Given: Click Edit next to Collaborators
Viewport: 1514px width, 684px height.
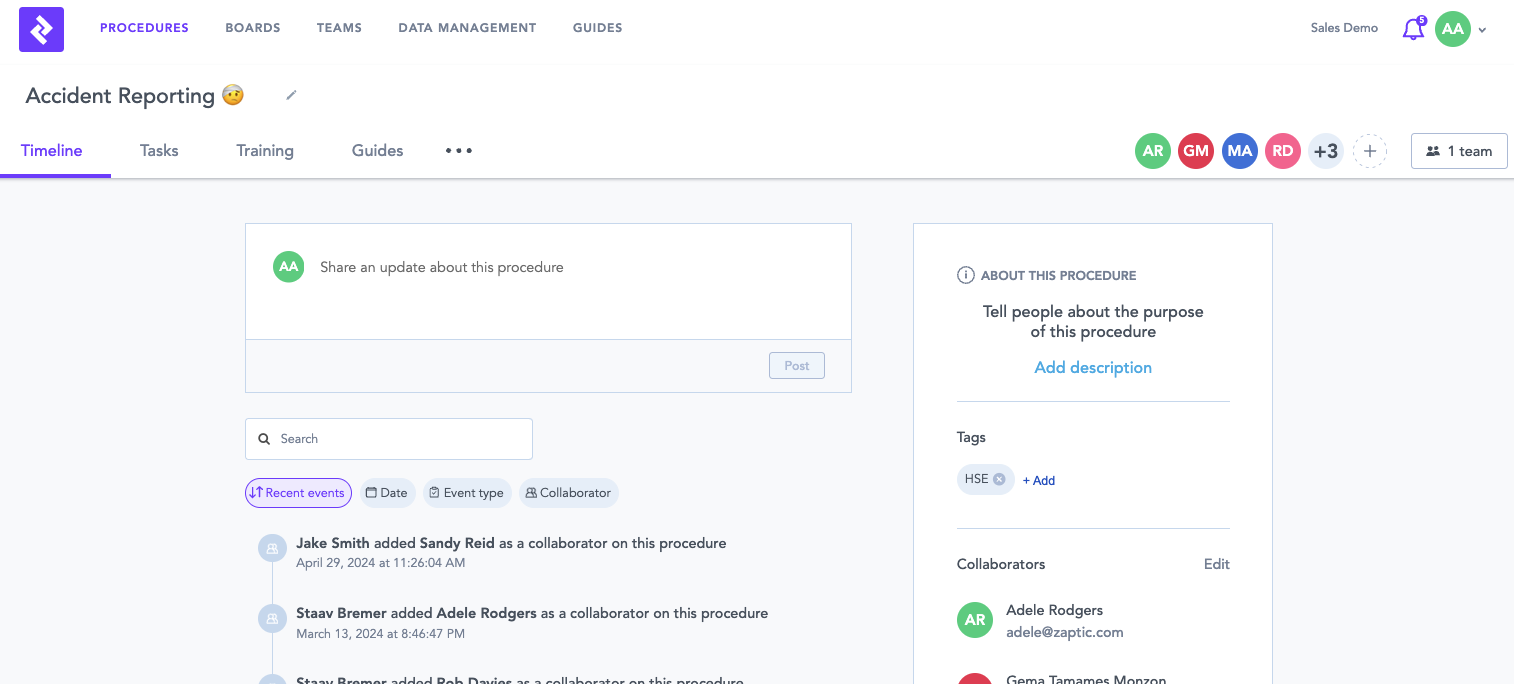Looking at the screenshot, I should (x=1216, y=564).
